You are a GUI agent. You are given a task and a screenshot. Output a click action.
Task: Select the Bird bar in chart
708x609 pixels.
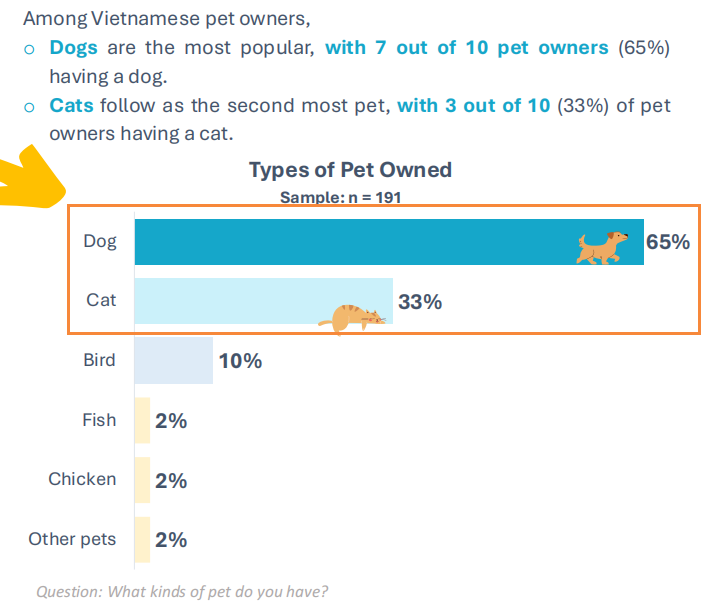[x=174, y=360]
